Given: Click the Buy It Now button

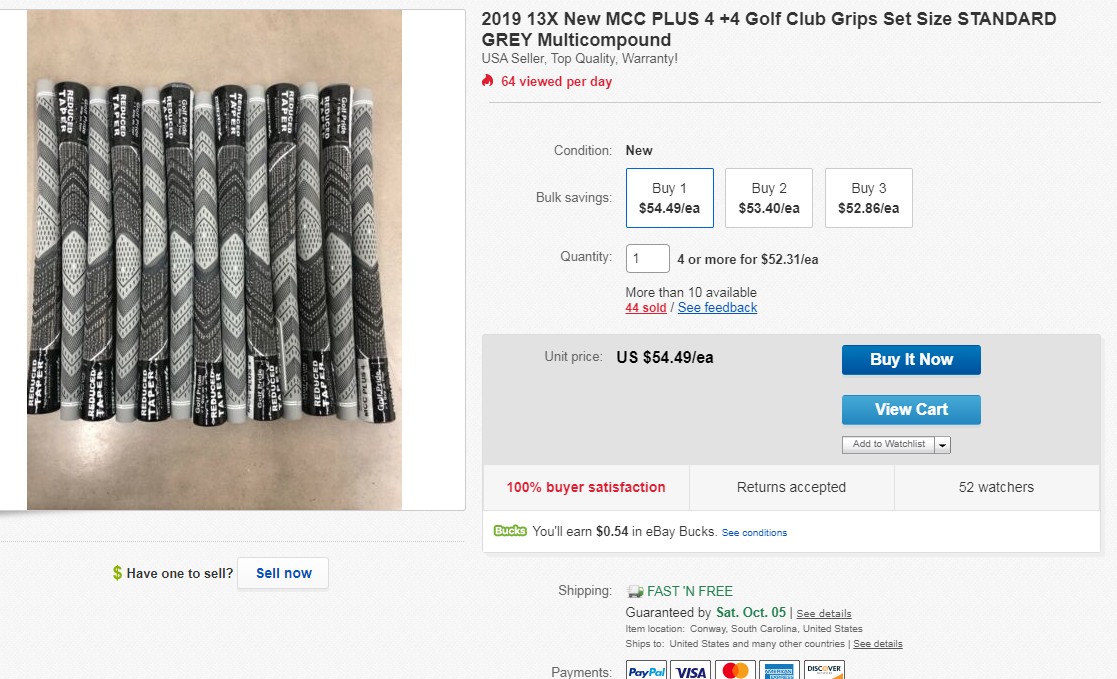Looking at the screenshot, I should (x=911, y=360).
